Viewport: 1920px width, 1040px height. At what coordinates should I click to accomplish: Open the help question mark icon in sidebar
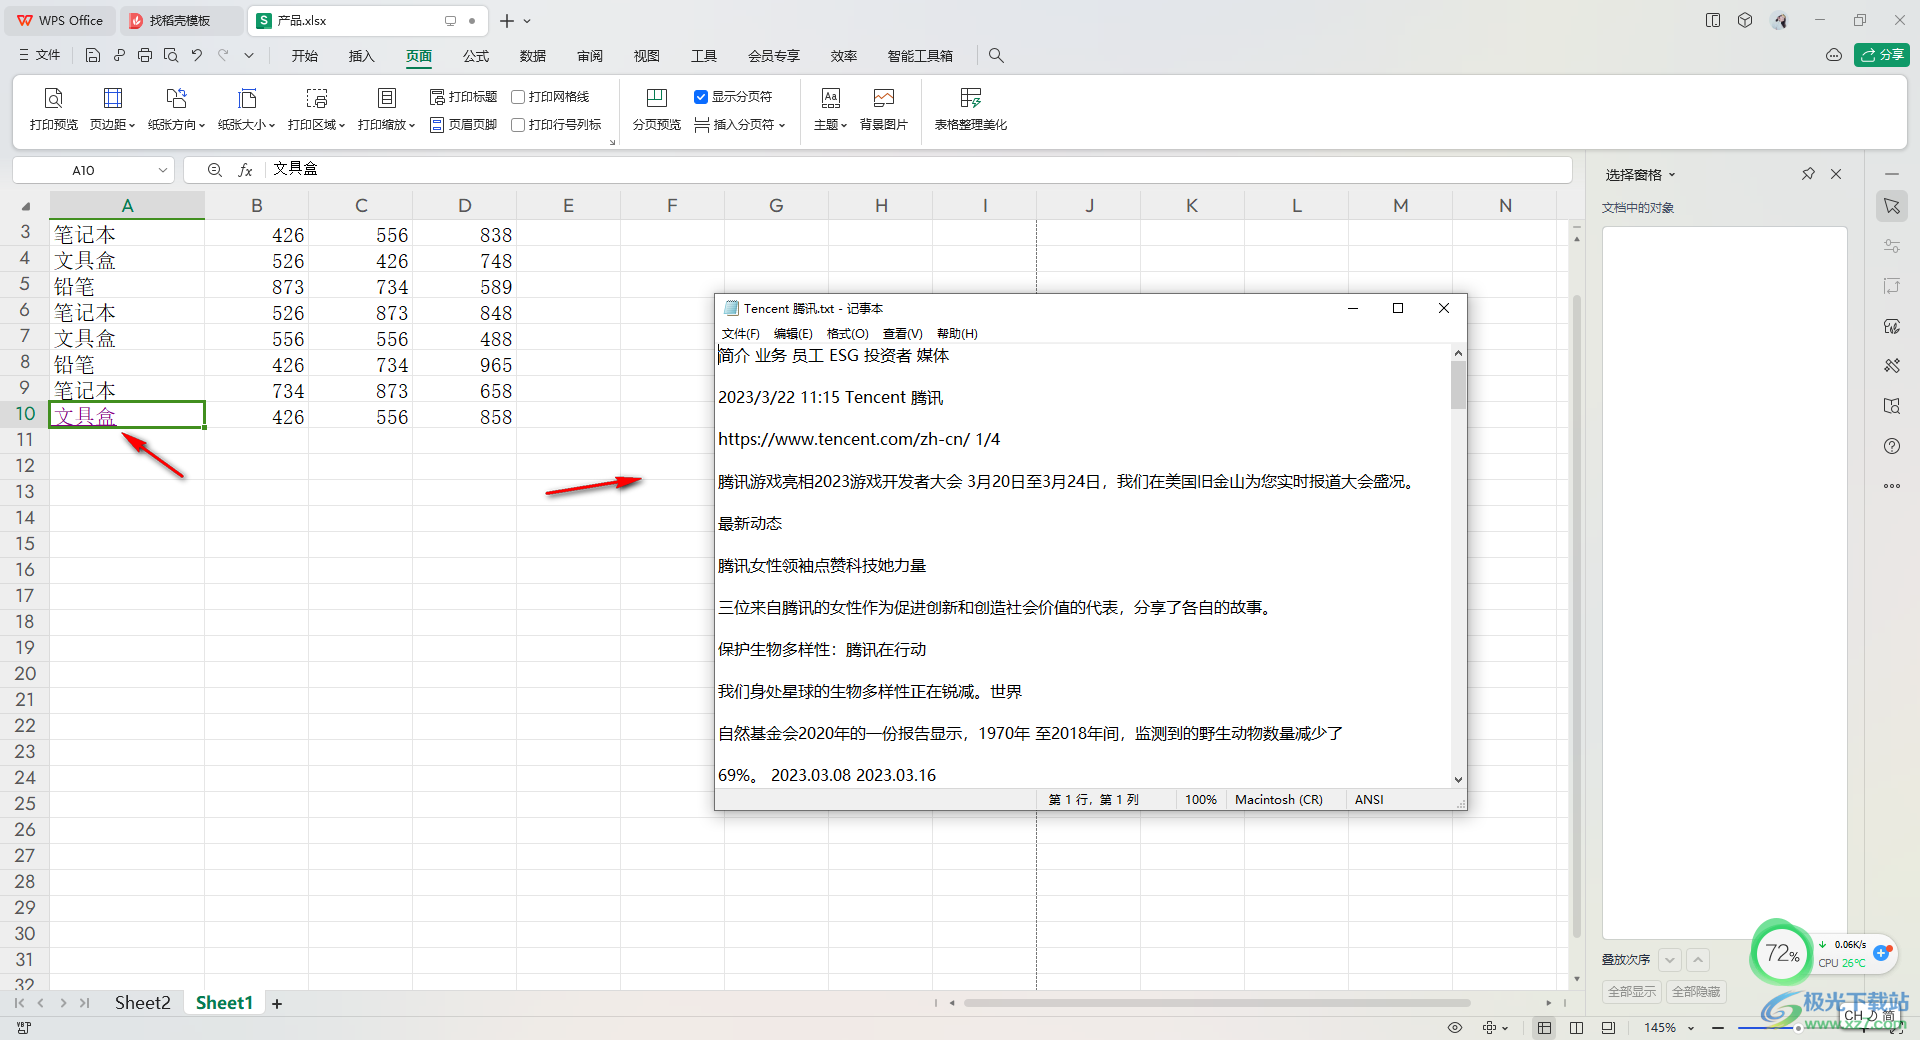click(1892, 446)
